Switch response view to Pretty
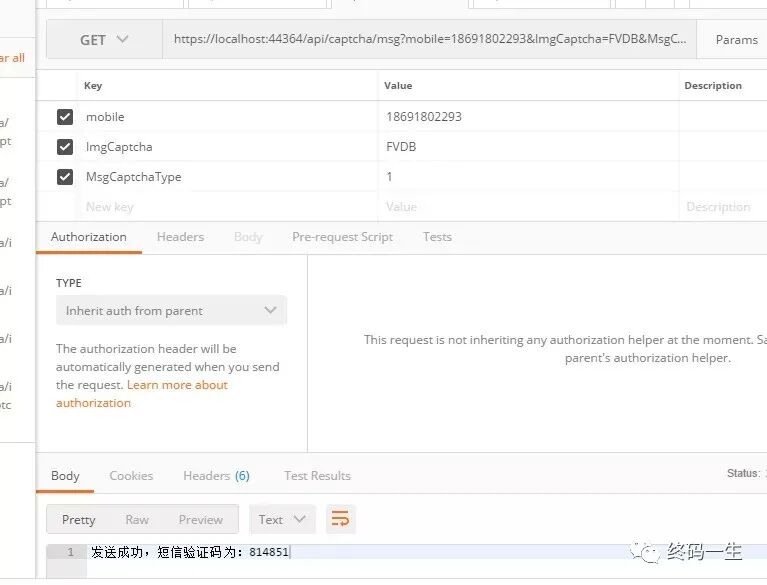 (x=79, y=519)
